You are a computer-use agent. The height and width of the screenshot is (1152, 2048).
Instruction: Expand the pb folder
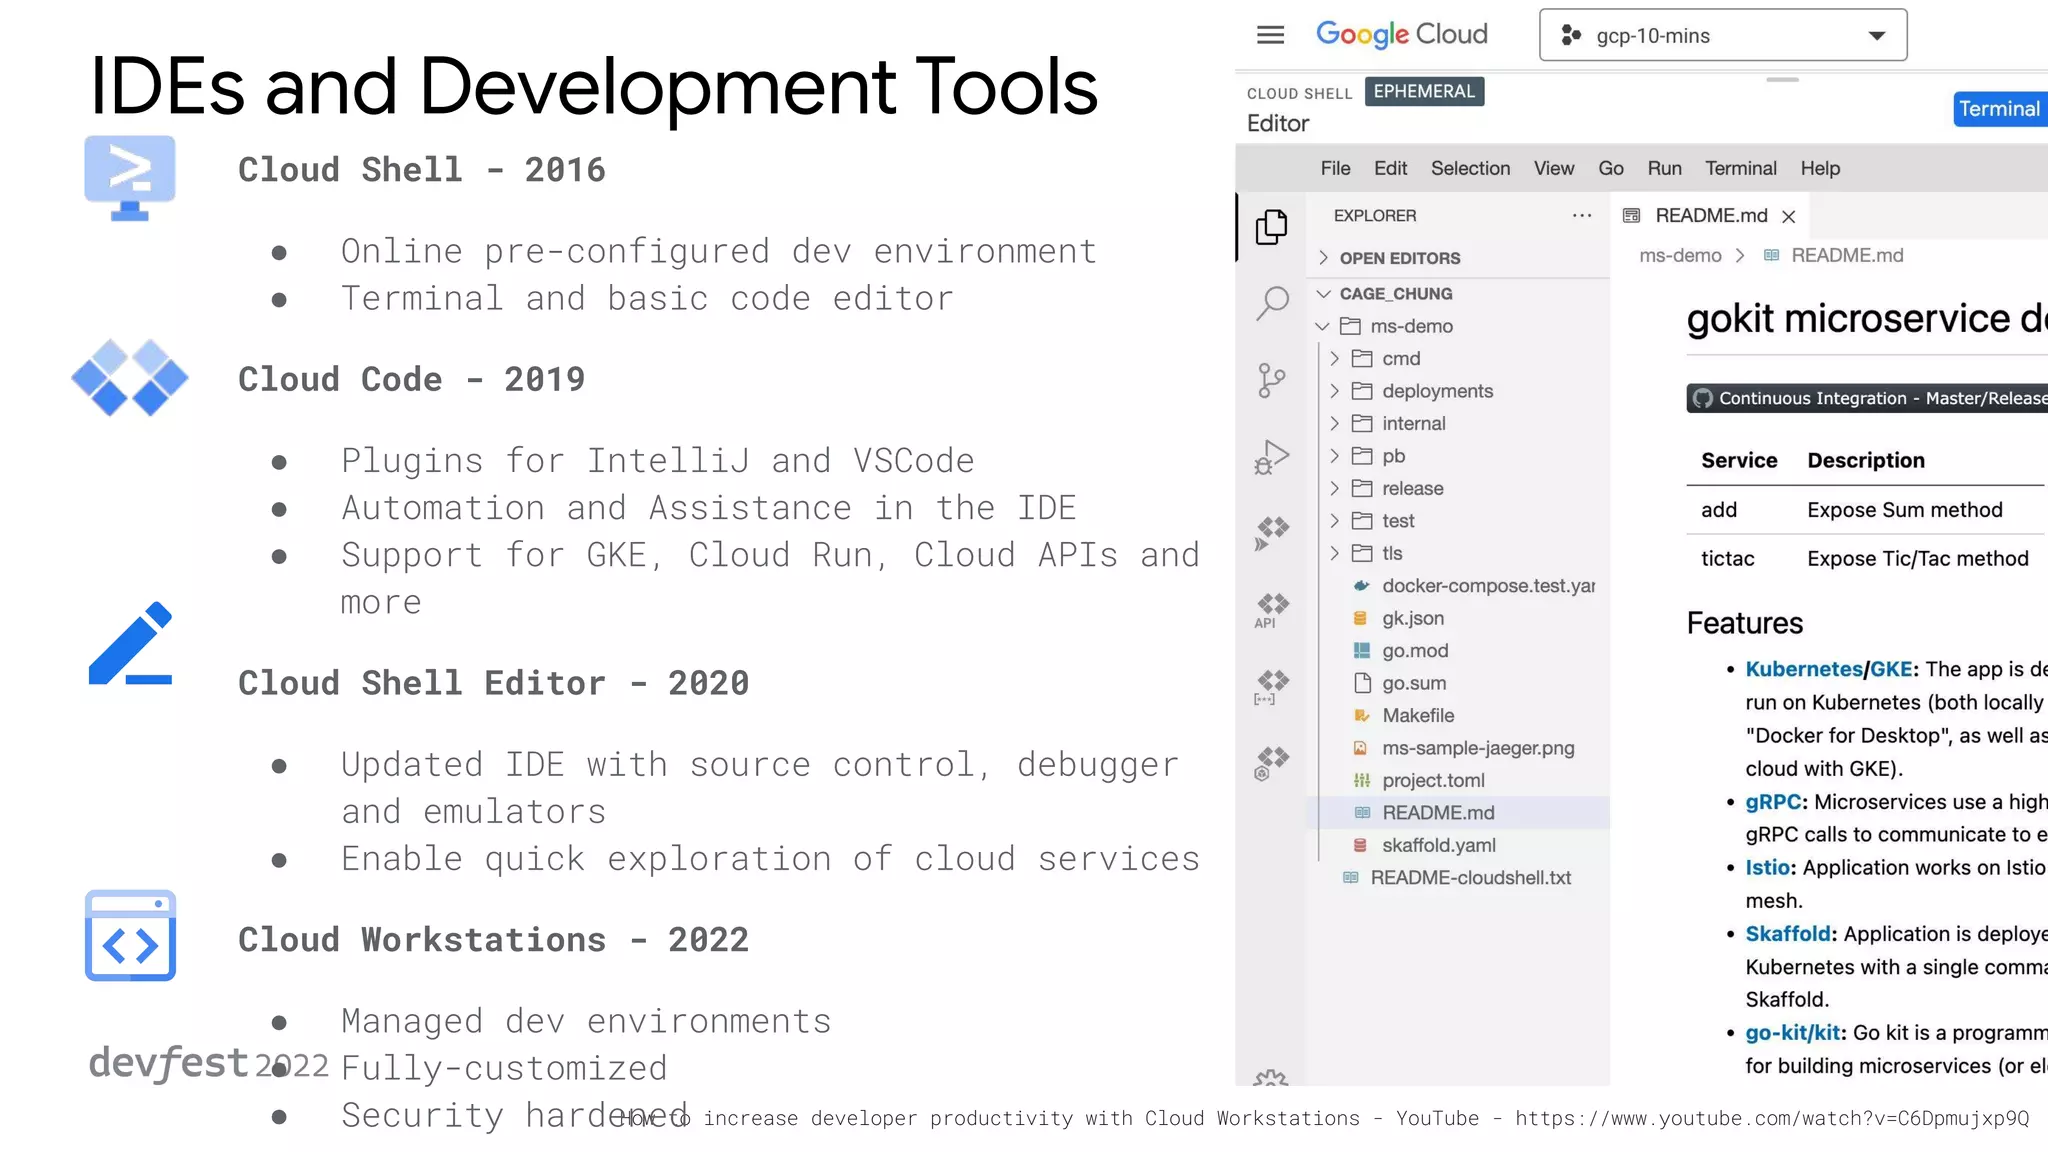point(1334,456)
